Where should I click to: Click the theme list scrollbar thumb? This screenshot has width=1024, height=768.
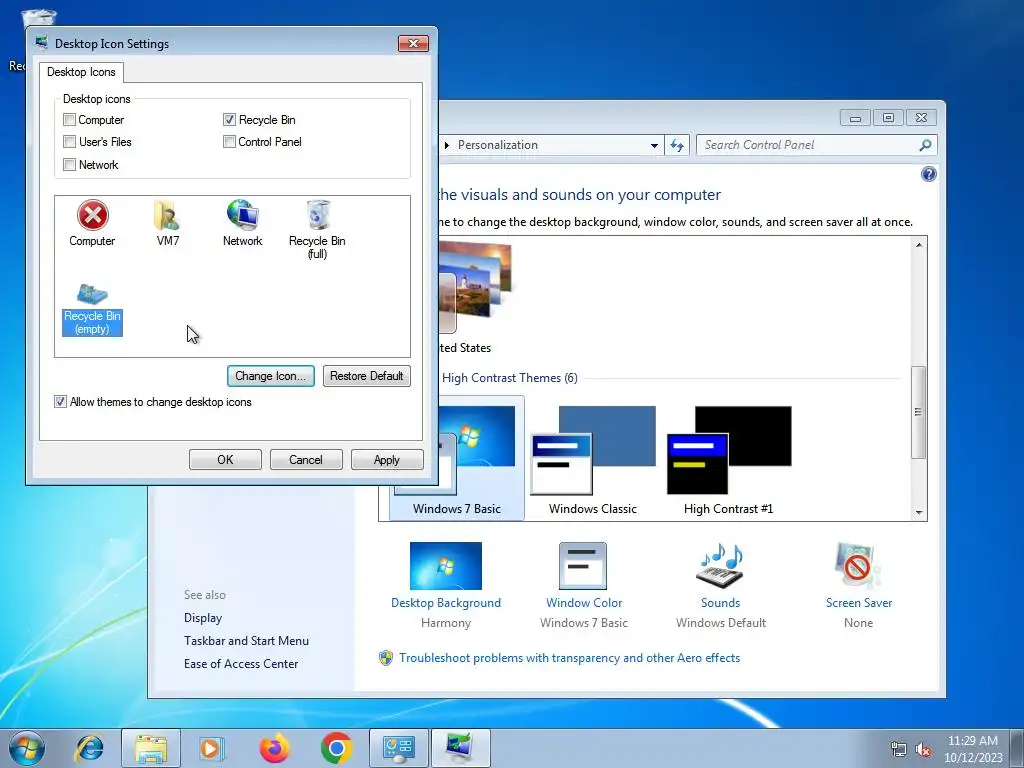(919, 412)
